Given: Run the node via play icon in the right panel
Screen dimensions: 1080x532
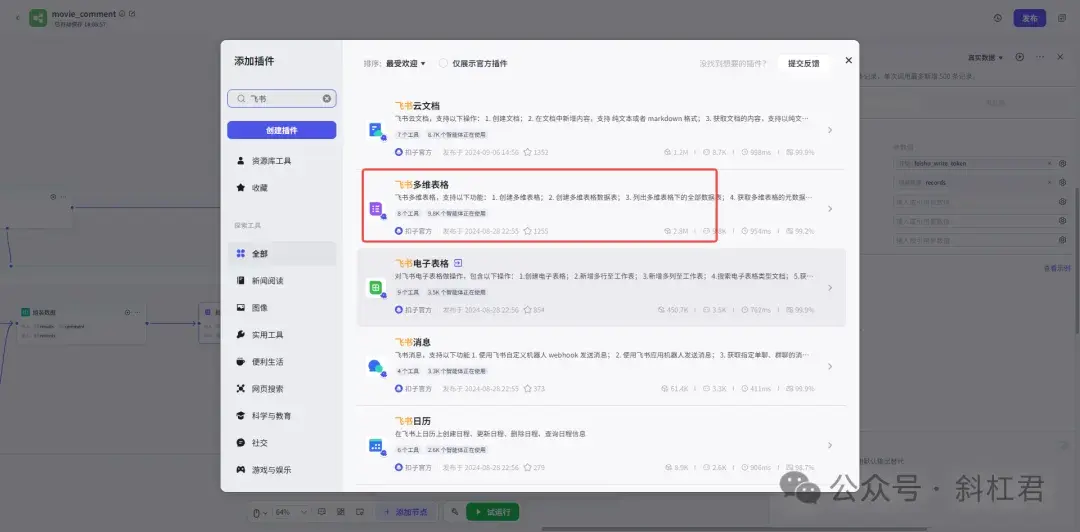Looking at the screenshot, I should click(x=1020, y=57).
